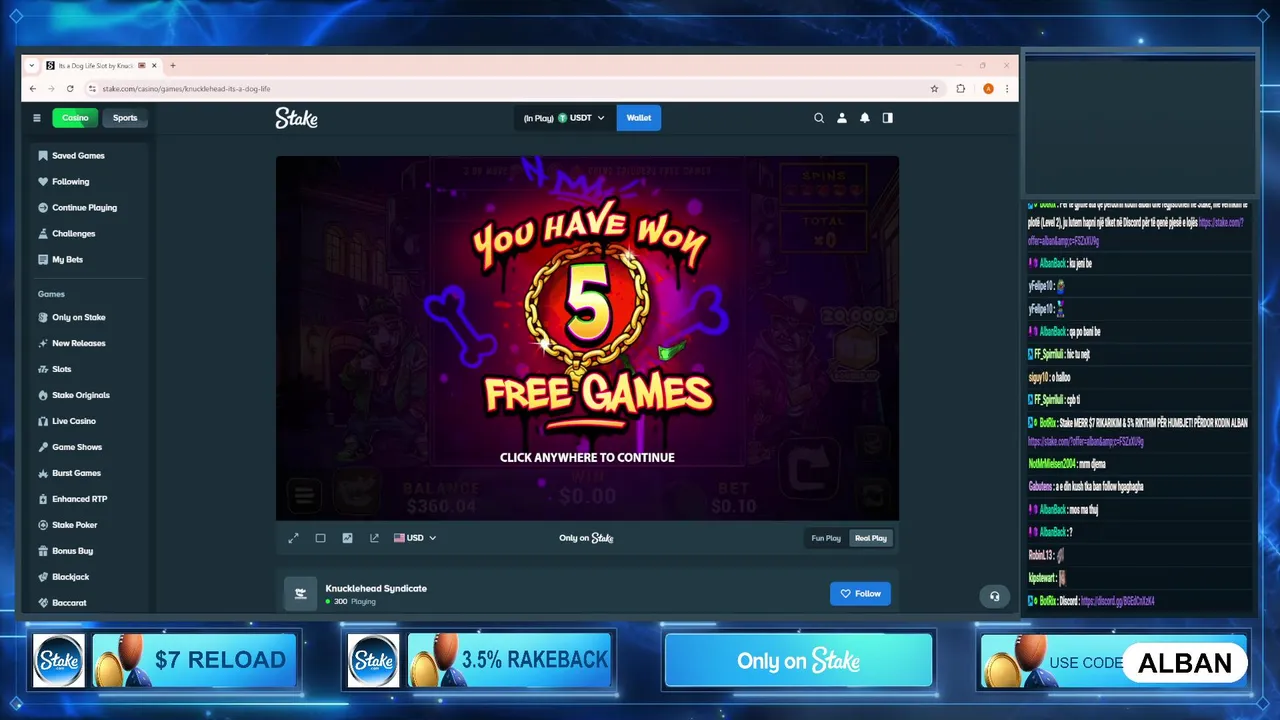Bookmark this page with the star icon

tap(935, 88)
